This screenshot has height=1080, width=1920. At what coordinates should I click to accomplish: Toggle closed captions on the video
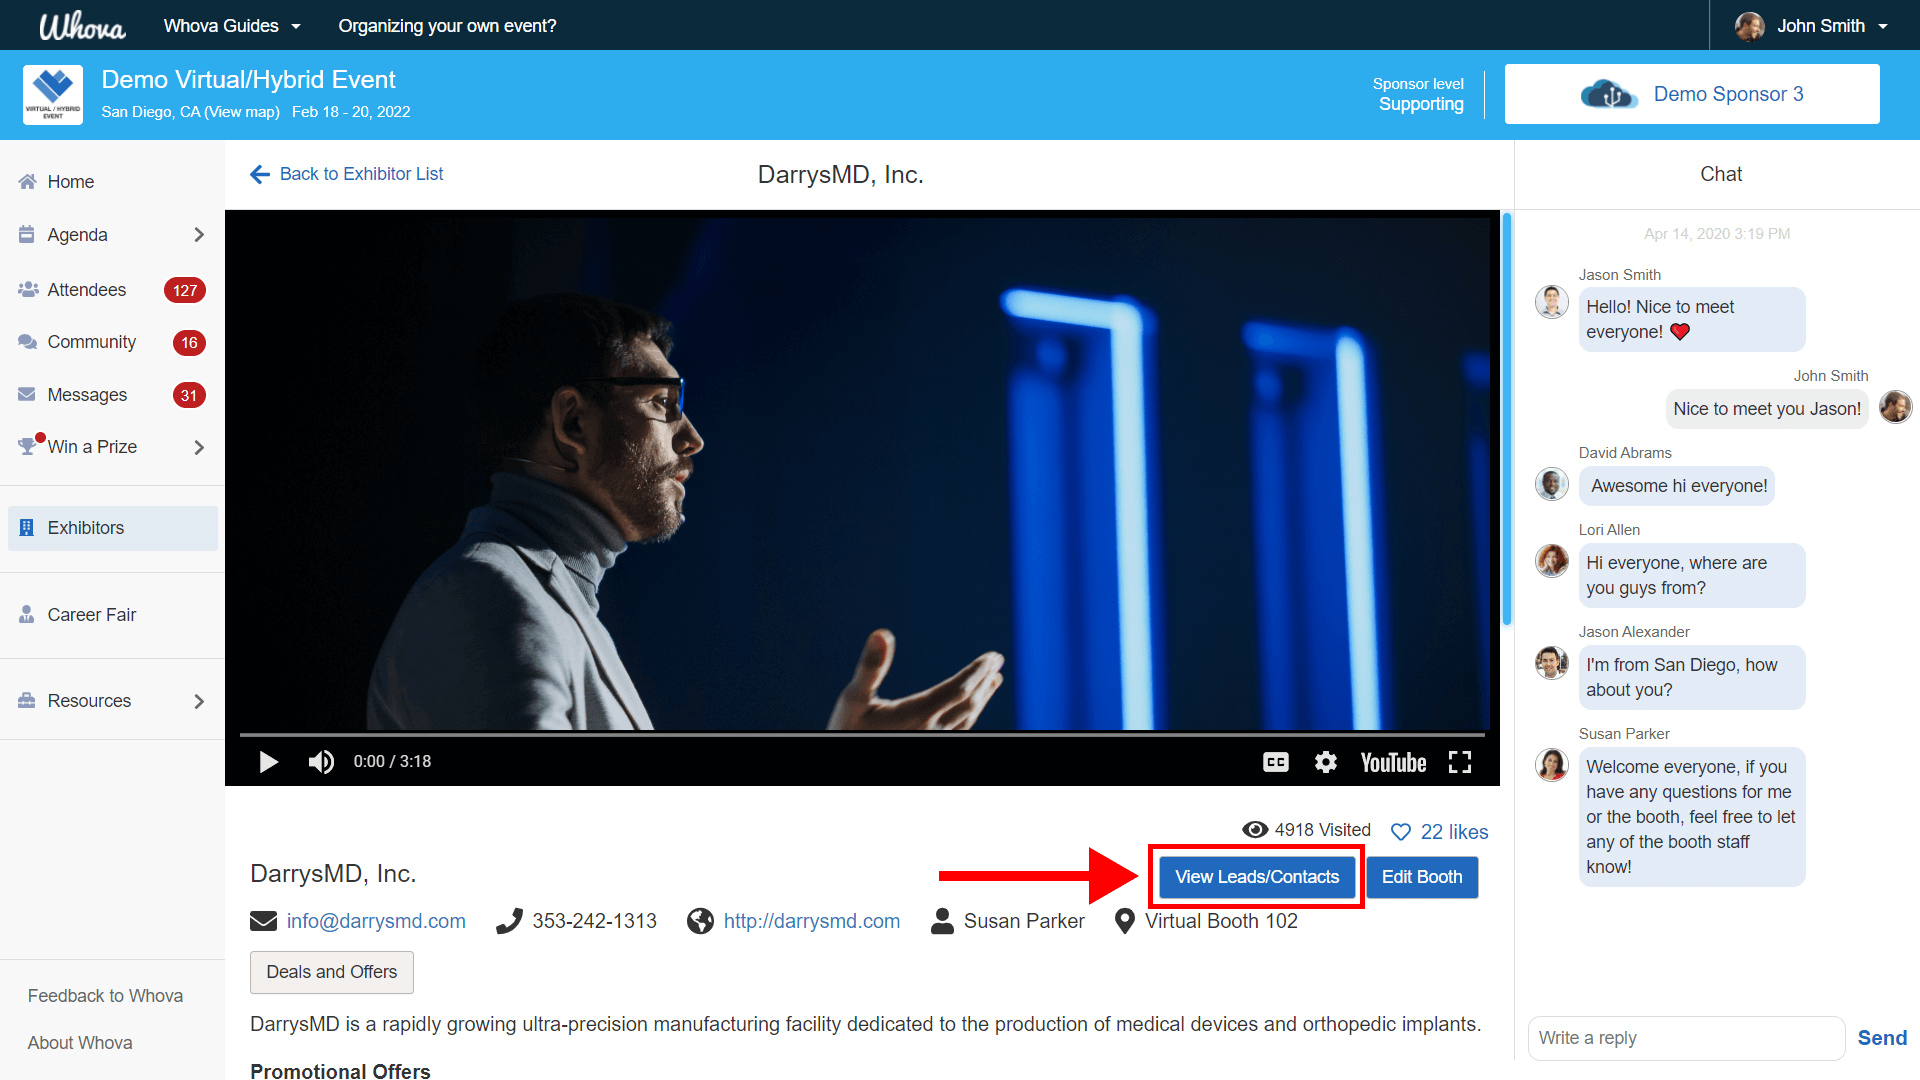pyautogui.click(x=1275, y=762)
